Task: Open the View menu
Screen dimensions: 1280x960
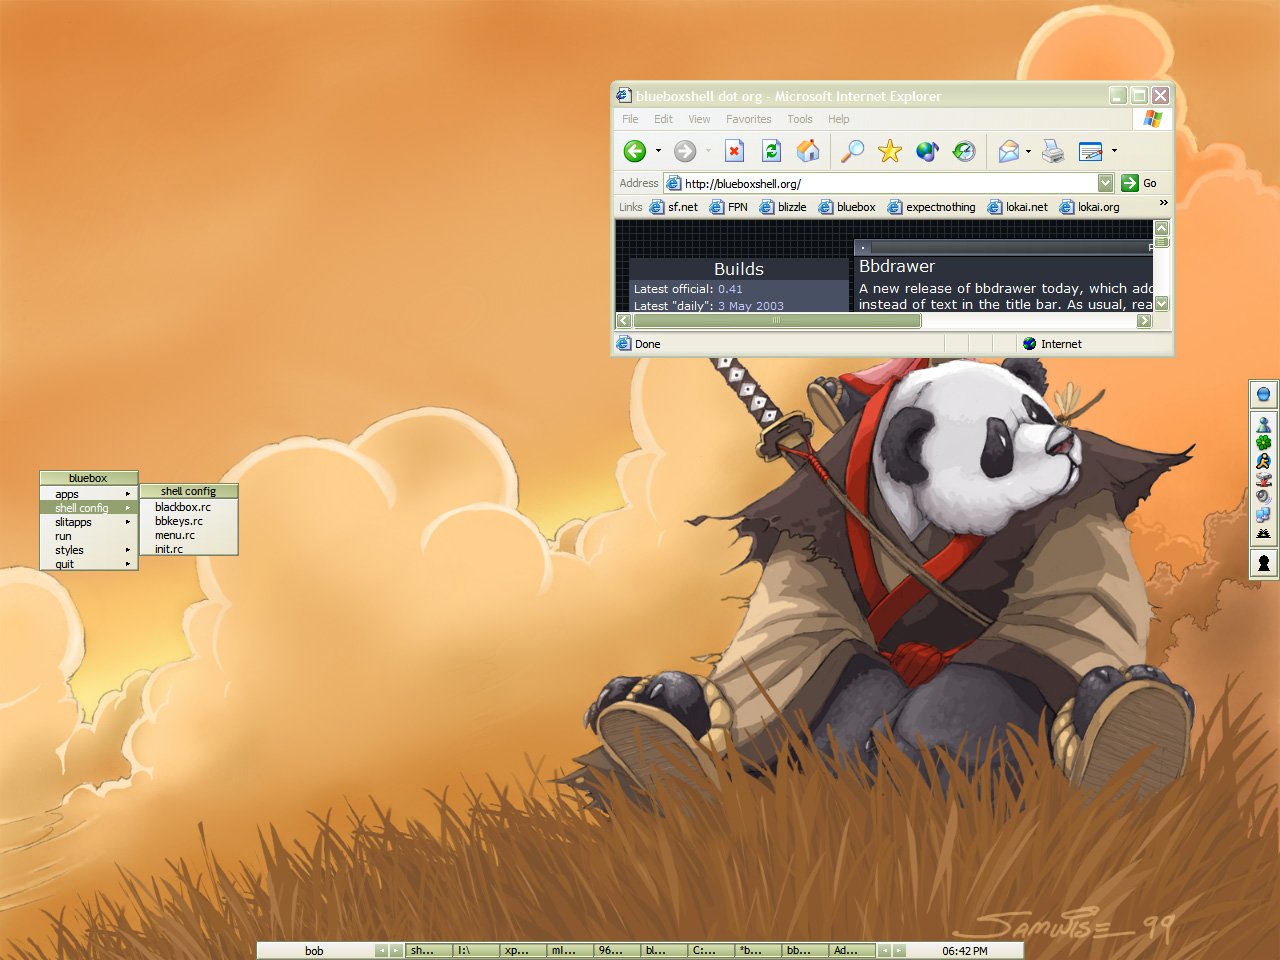Action: coord(699,119)
